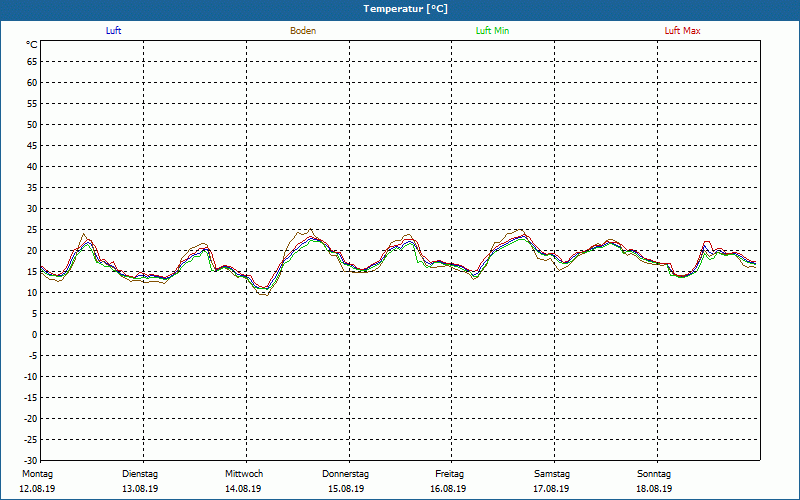Click the -30 value on the y-axis
Viewport: 800px width, 500px height.
(31, 461)
